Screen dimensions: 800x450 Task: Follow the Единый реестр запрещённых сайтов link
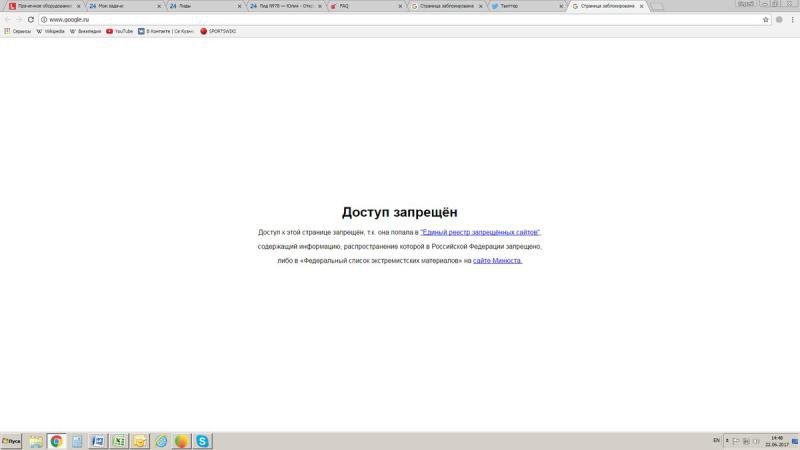[x=480, y=232]
